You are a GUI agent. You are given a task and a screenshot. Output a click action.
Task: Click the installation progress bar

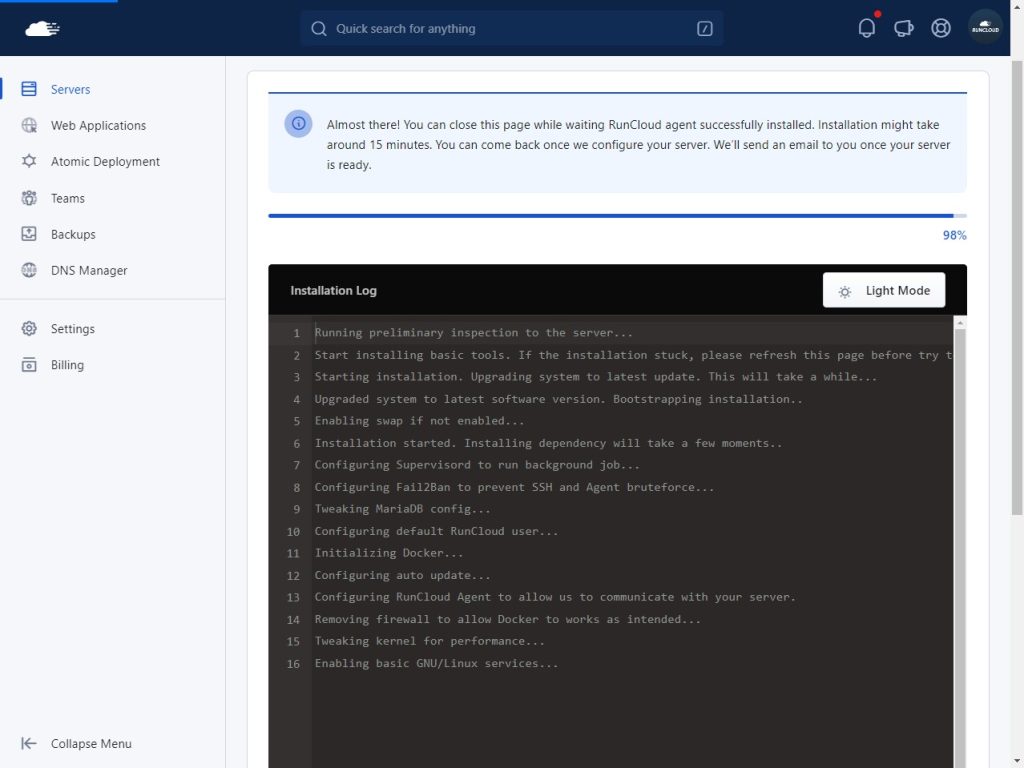click(617, 216)
